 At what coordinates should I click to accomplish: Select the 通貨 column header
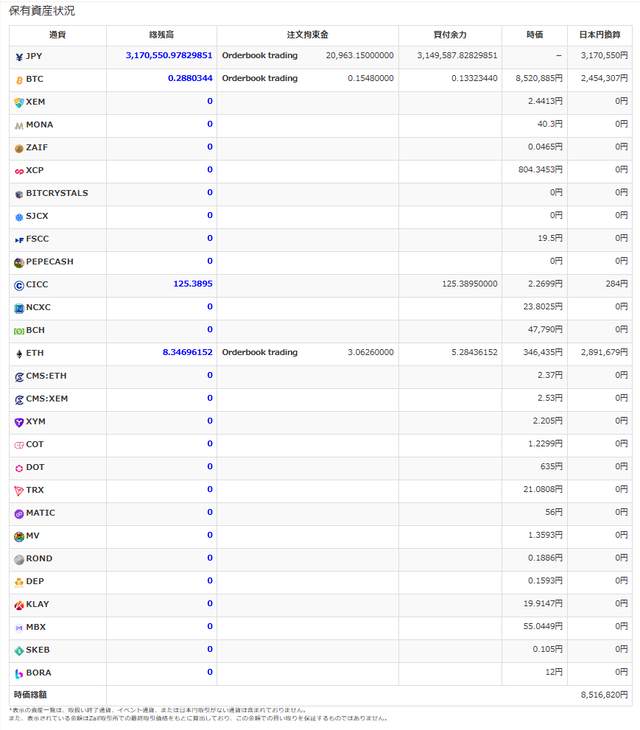(58, 35)
